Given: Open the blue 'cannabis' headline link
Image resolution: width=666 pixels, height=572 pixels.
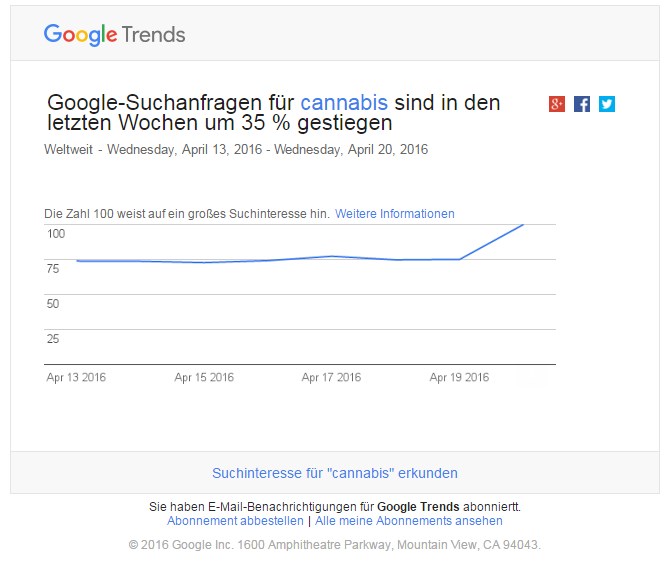Looking at the screenshot, I should (344, 103).
